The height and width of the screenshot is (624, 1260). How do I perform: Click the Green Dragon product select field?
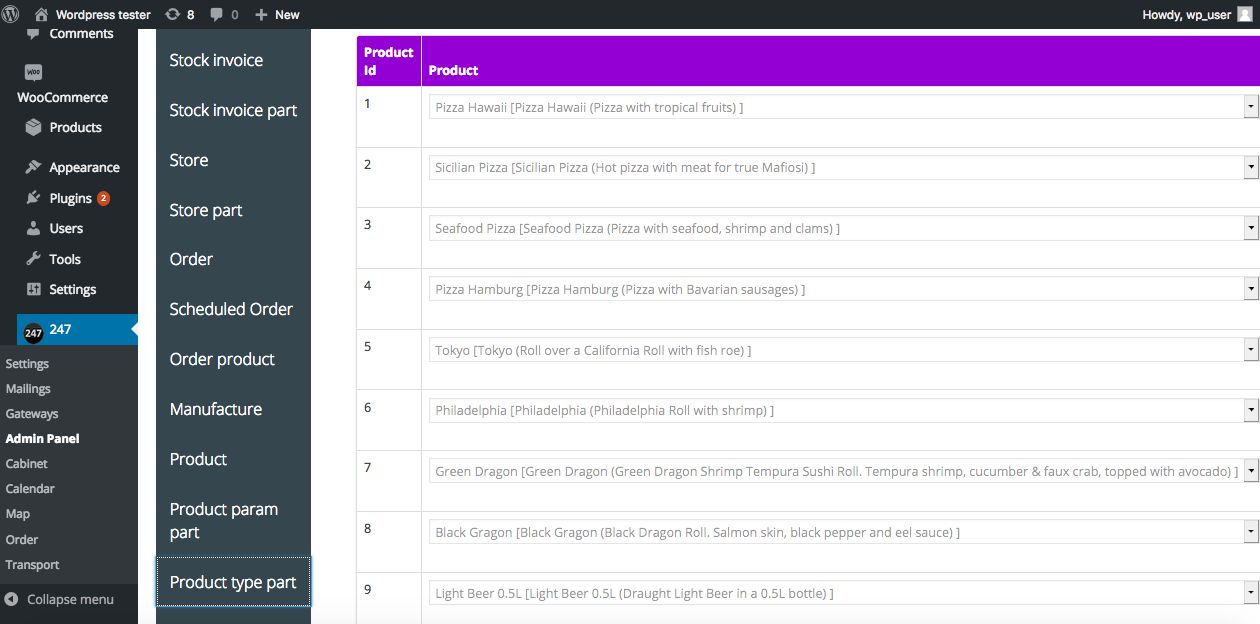coord(843,471)
